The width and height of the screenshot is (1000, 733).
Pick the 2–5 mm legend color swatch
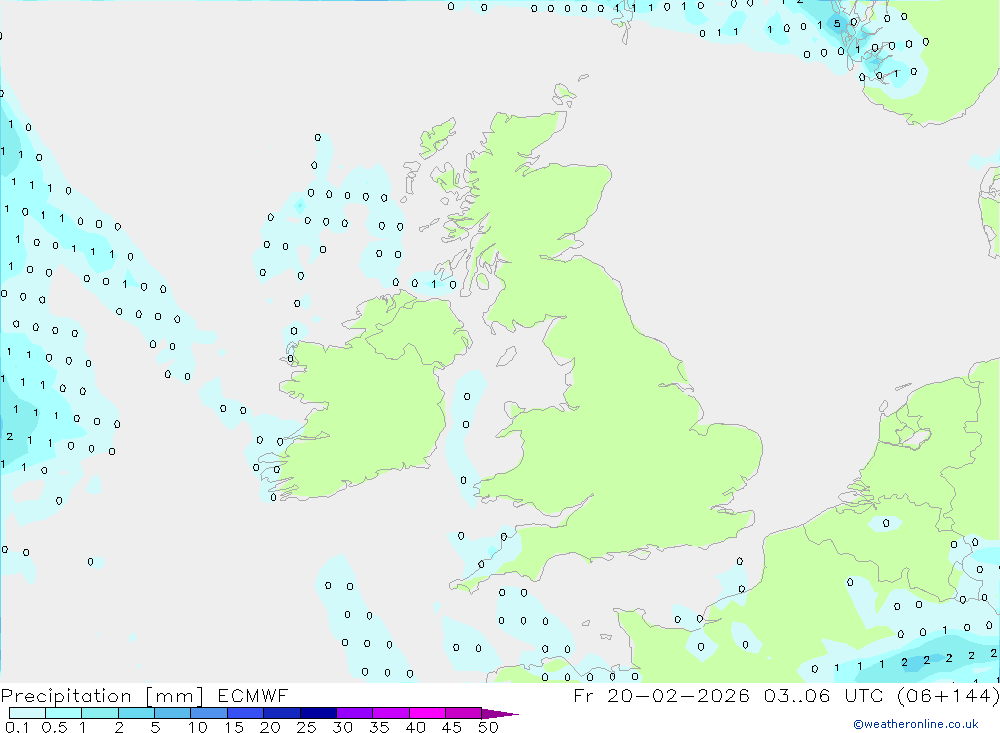click(x=136, y=713)
